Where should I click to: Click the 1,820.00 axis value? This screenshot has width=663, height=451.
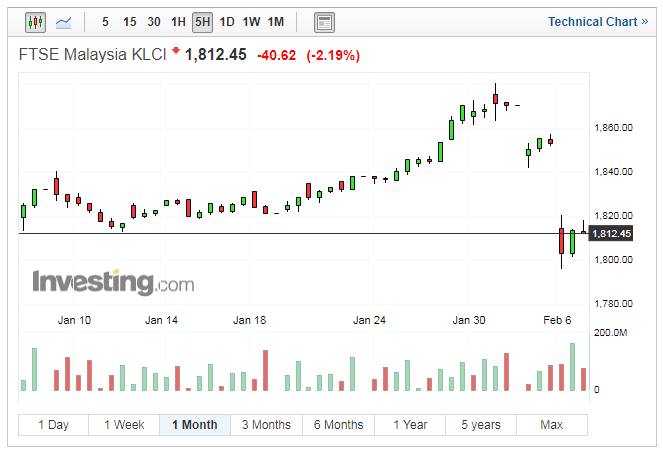click(x=614, y=216)
